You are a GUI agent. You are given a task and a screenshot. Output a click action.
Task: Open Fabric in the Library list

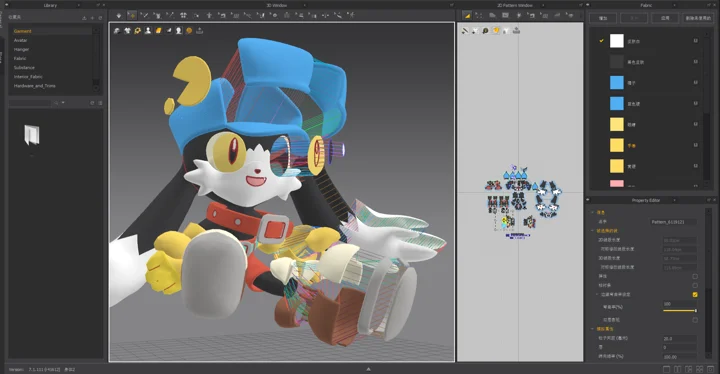point(20,59)
